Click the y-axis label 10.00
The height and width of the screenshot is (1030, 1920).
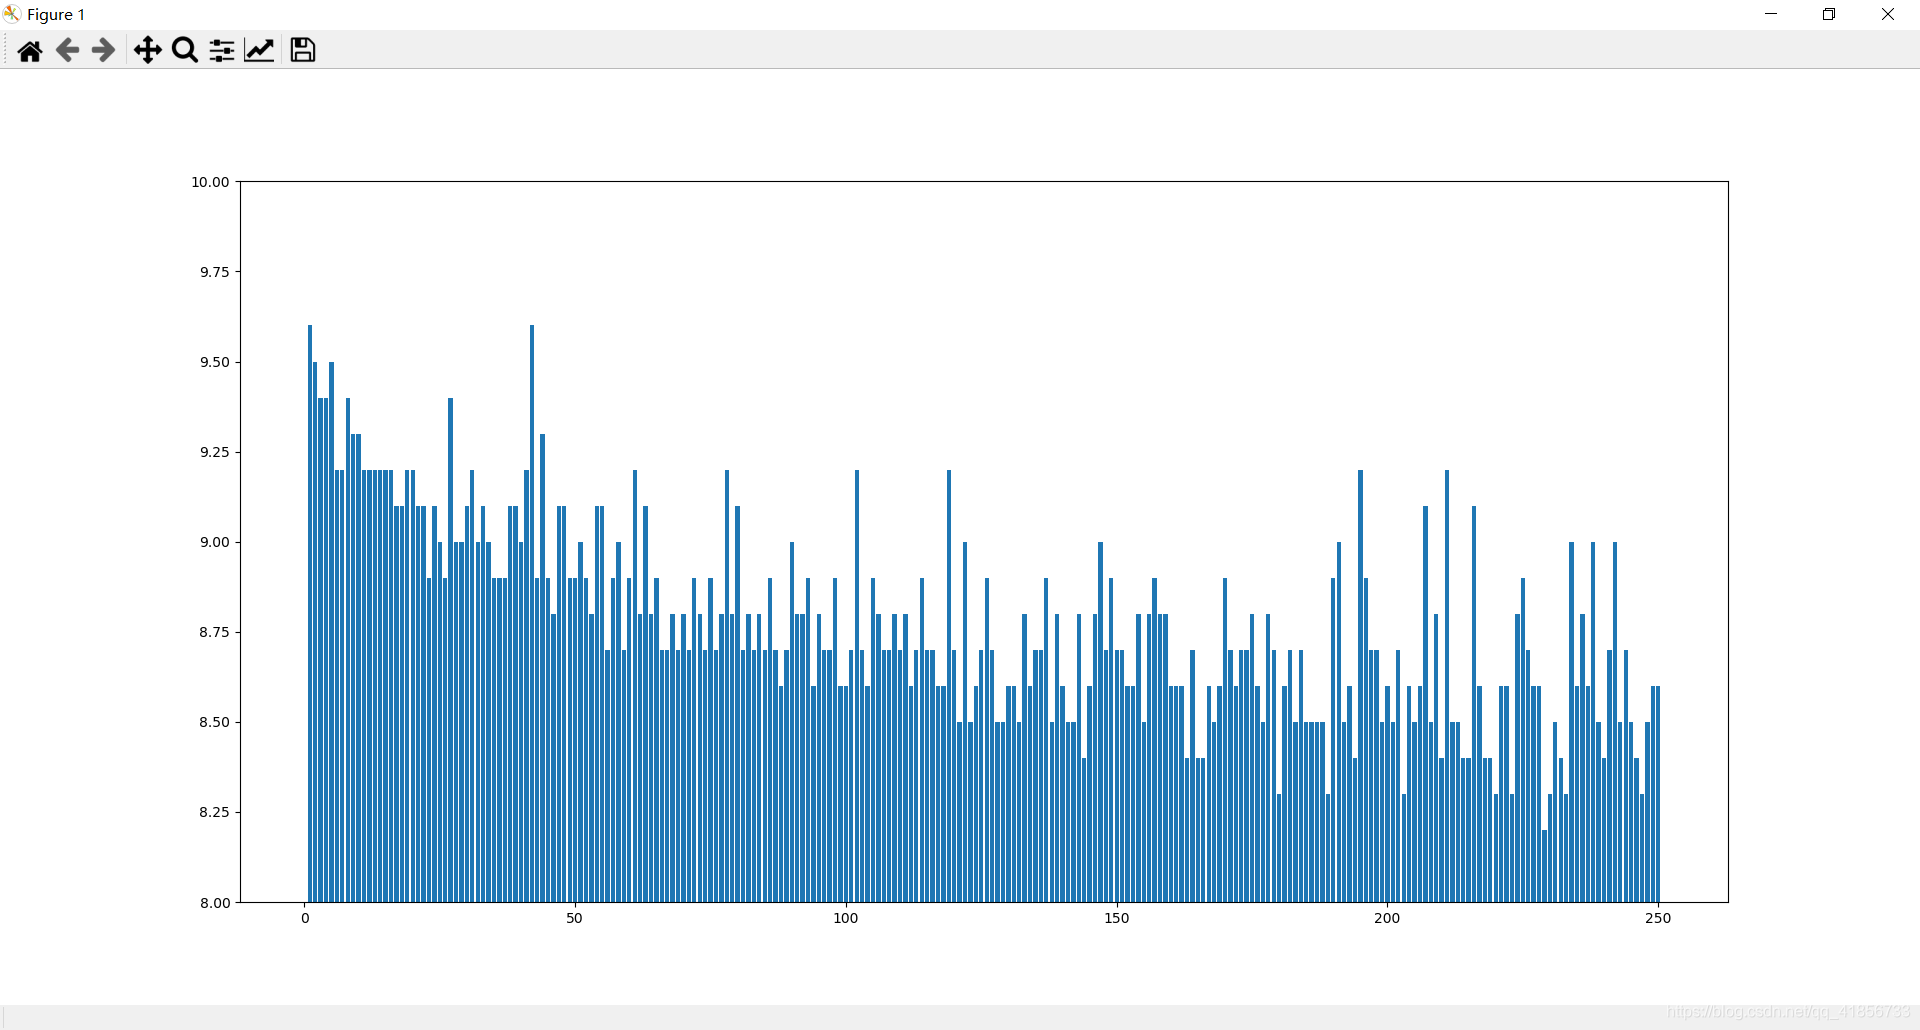click(210, 182)
